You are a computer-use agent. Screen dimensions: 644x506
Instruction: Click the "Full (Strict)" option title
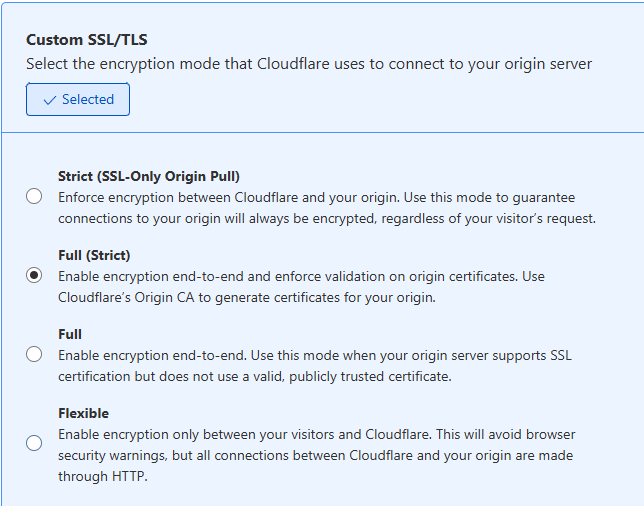[94, 255]
